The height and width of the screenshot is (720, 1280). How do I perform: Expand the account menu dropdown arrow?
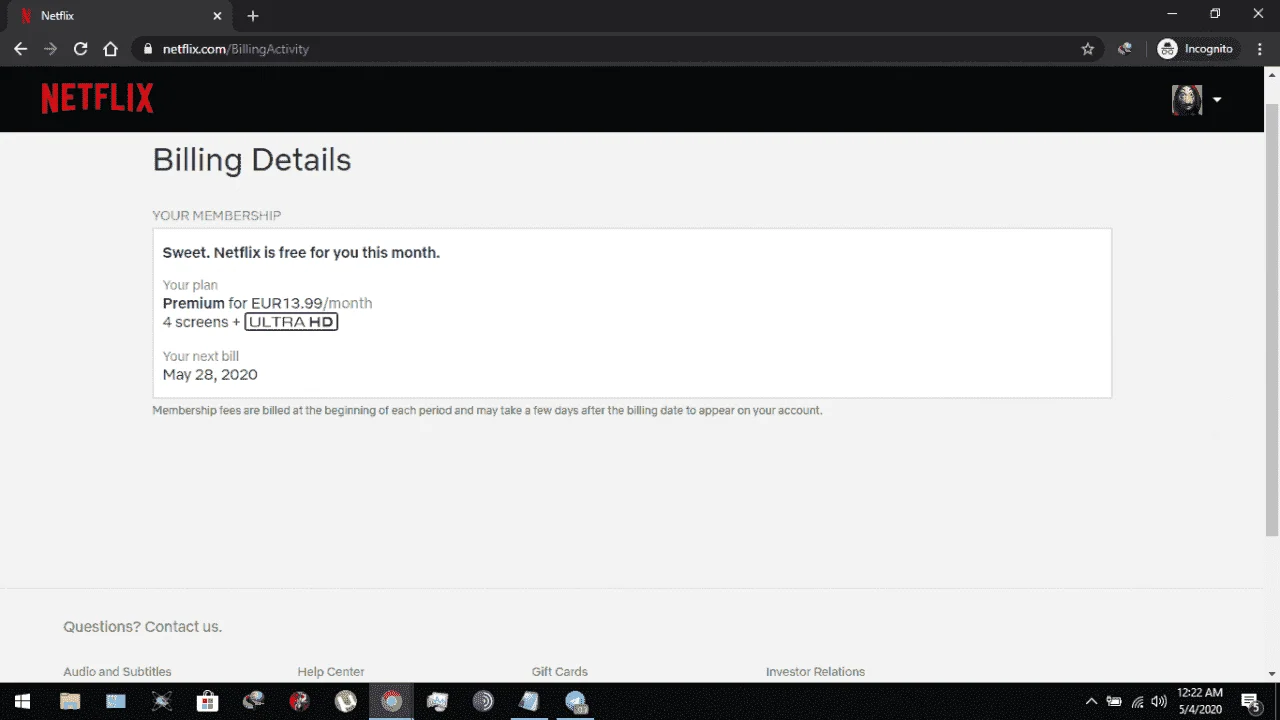tap(1217, 100)
